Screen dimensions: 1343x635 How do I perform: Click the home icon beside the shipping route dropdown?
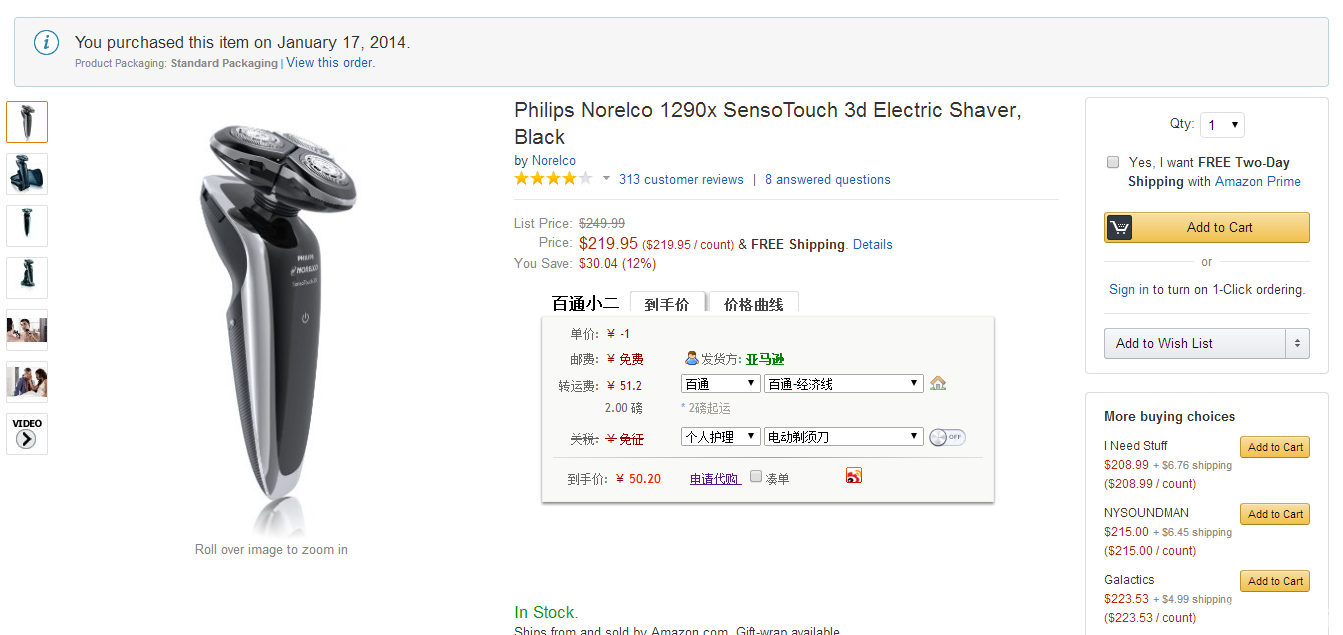[x=938, y=383]
